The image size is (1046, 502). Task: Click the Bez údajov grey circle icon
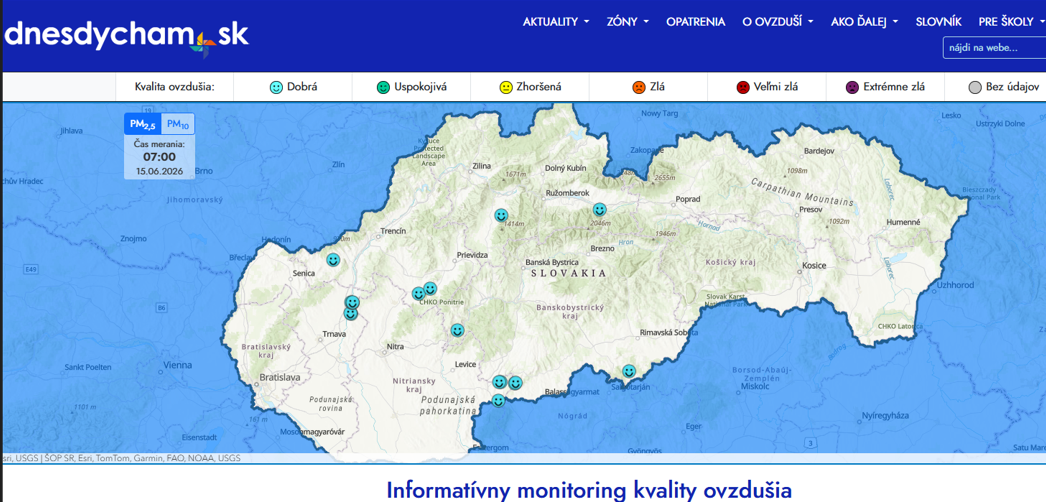pos(975,87)
